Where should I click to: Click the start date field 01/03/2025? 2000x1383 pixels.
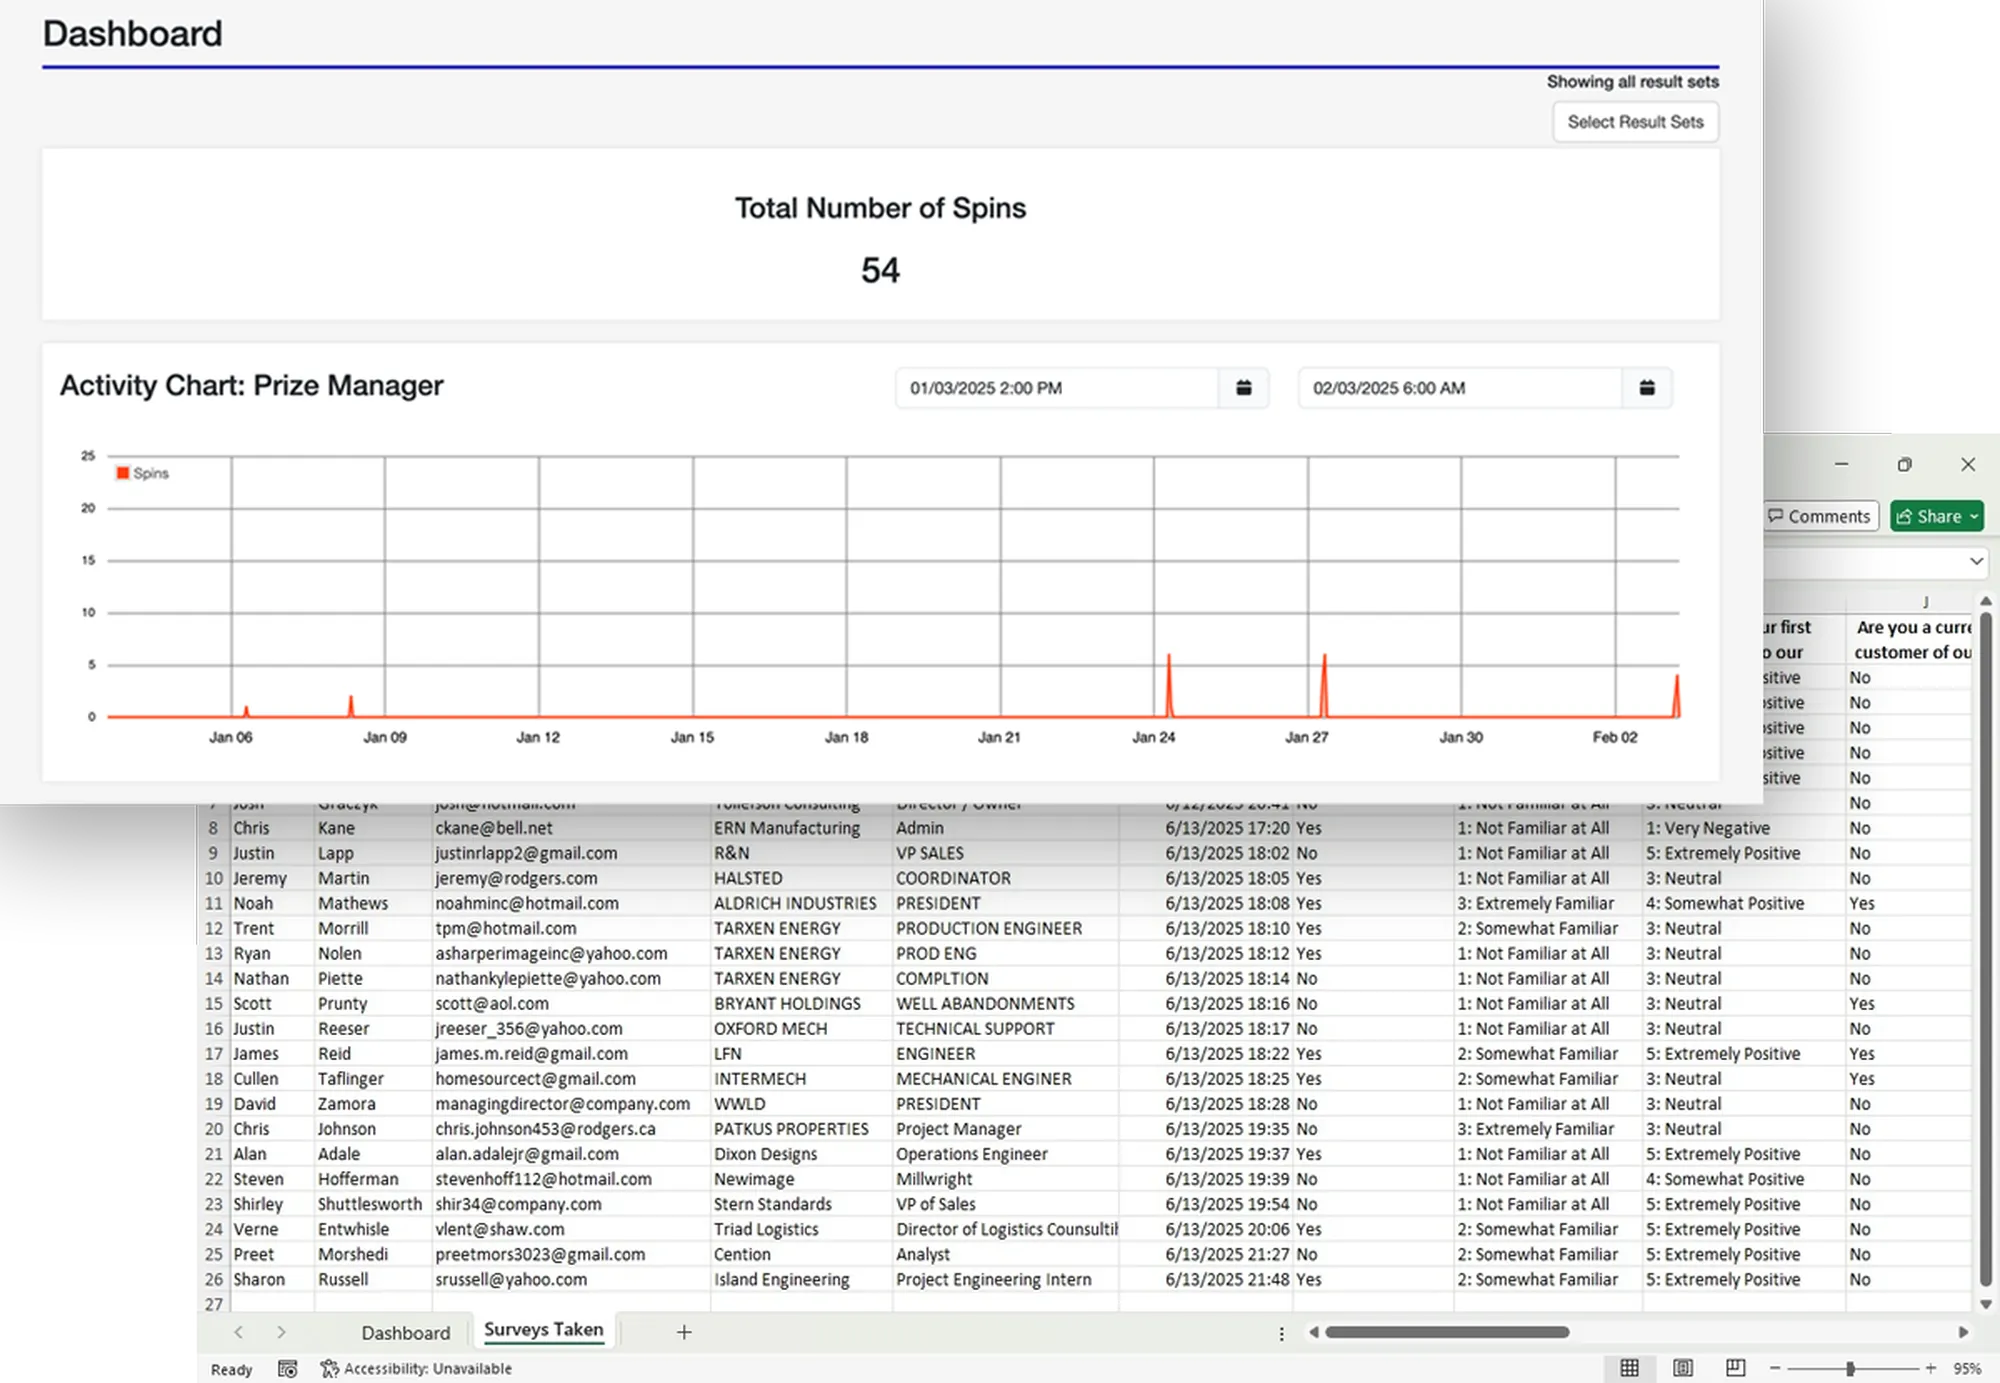click(1055, 388)
